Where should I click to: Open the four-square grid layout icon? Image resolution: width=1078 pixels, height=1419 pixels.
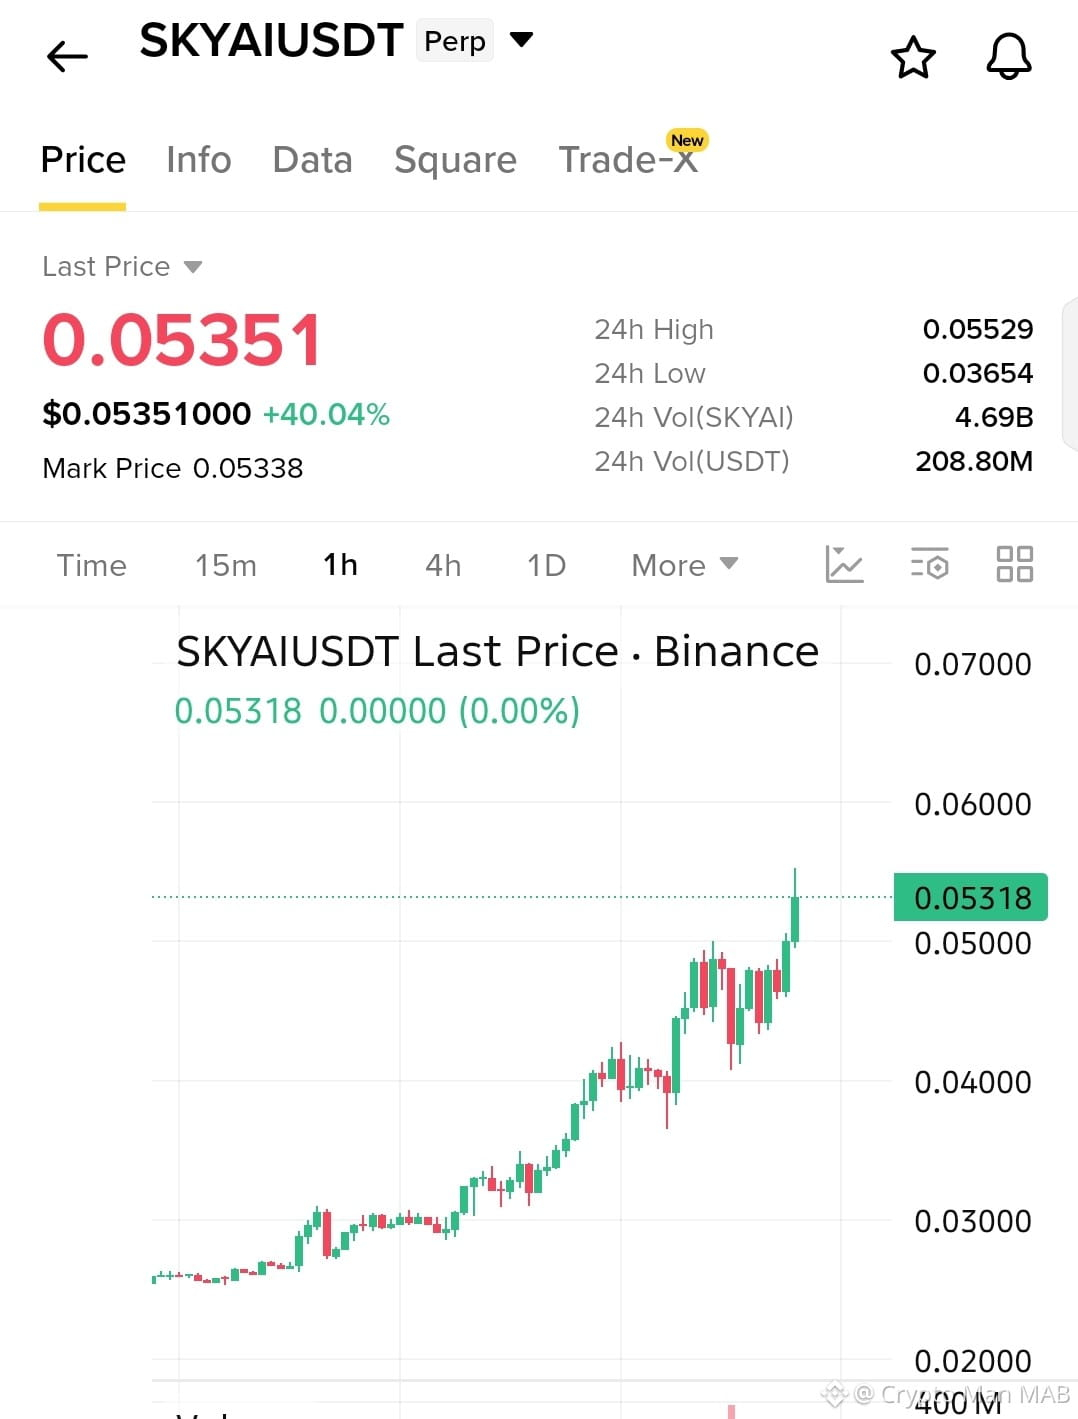coord(1014,564)
